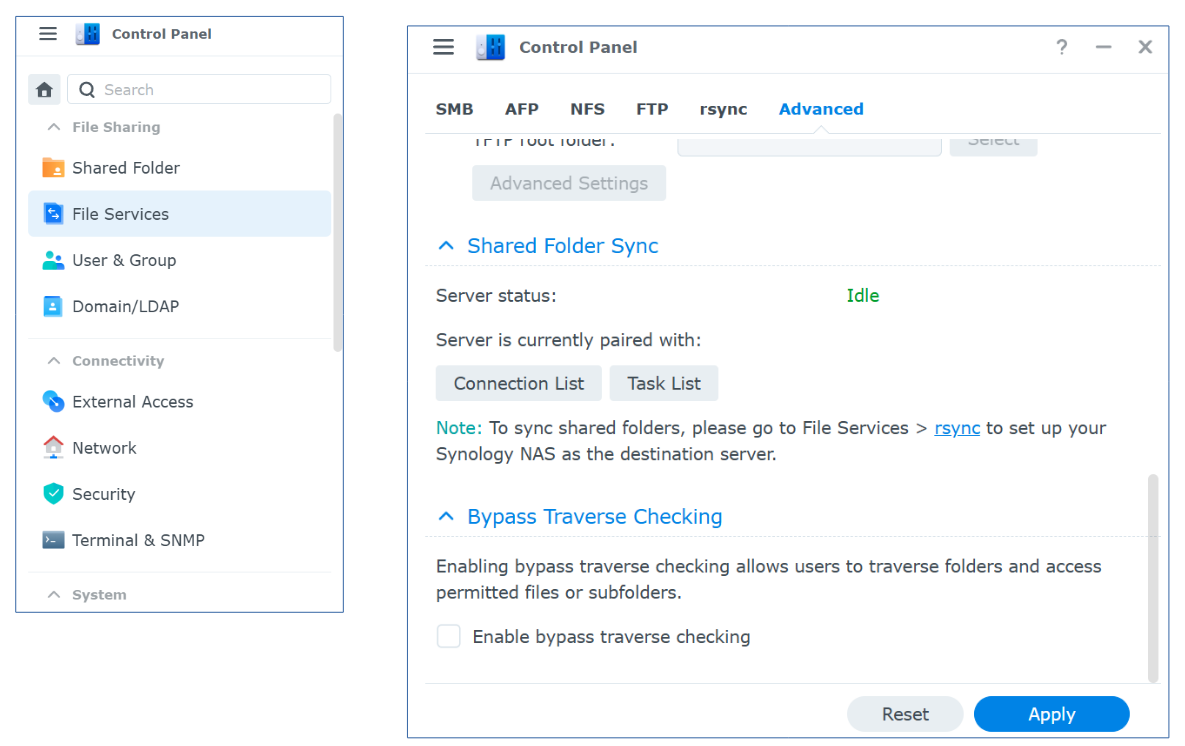
Task: Open Terminal & SNMP icon
Action: click(53, 540)
